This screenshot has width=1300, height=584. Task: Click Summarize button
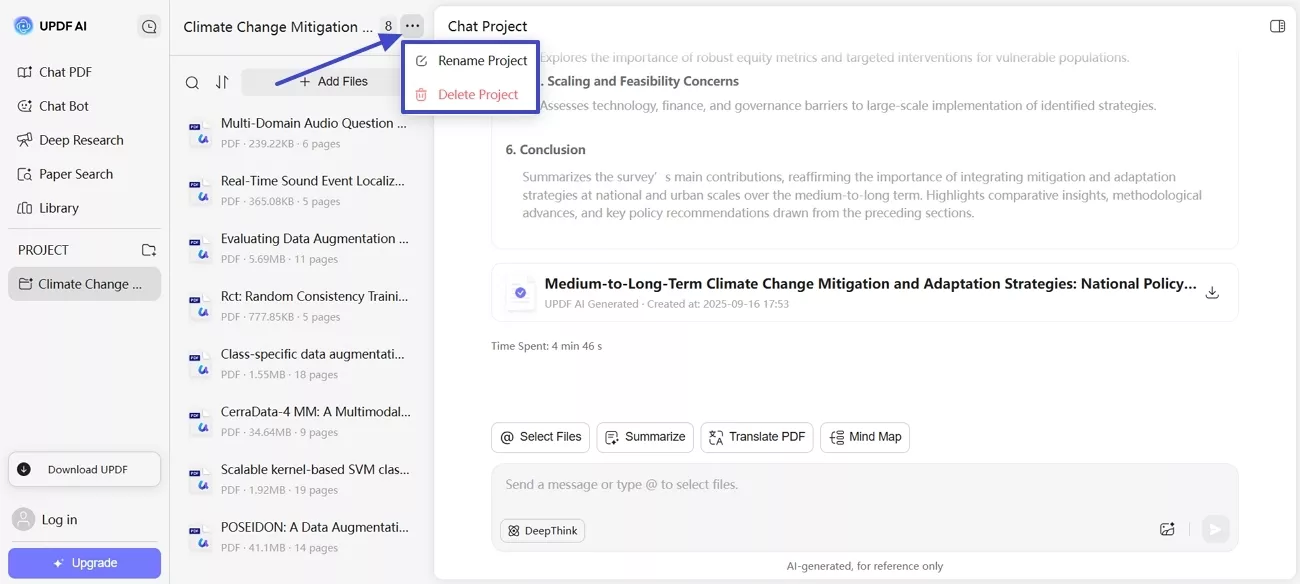tap(645, 437)
